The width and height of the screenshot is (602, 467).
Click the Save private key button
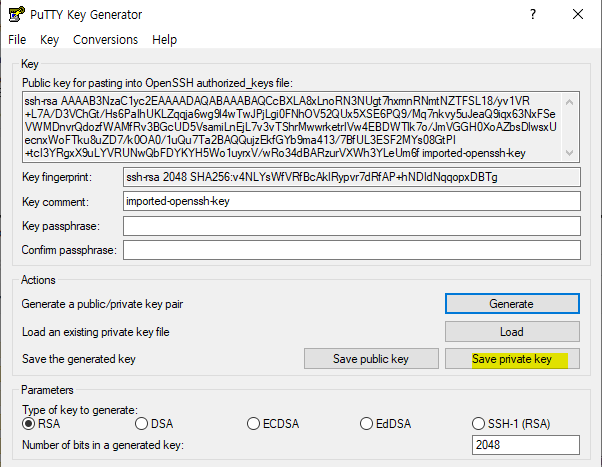click(x=512, y=359)
